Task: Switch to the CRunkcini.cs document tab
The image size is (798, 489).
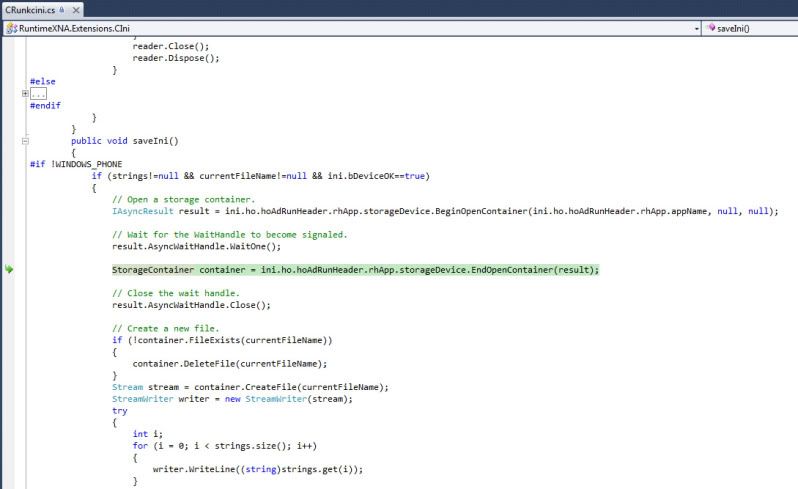Action: [30, 9]
